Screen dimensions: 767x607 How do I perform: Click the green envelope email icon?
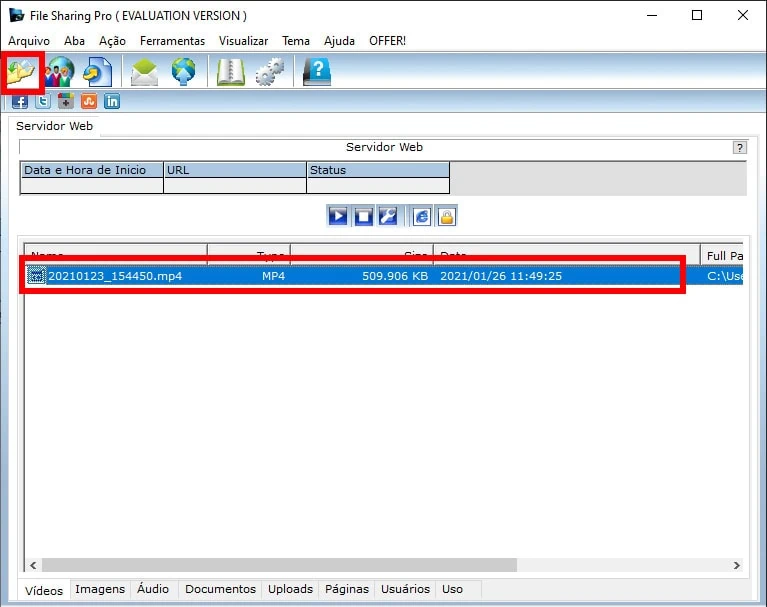(144, 72)
